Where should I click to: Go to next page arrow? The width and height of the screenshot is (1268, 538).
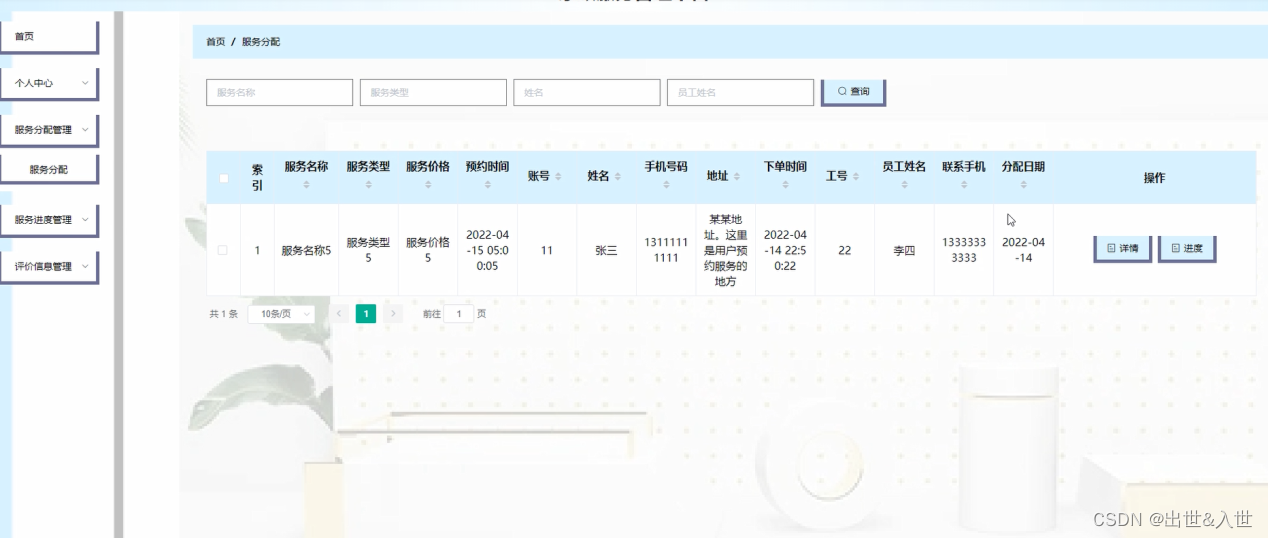(393, 314)
